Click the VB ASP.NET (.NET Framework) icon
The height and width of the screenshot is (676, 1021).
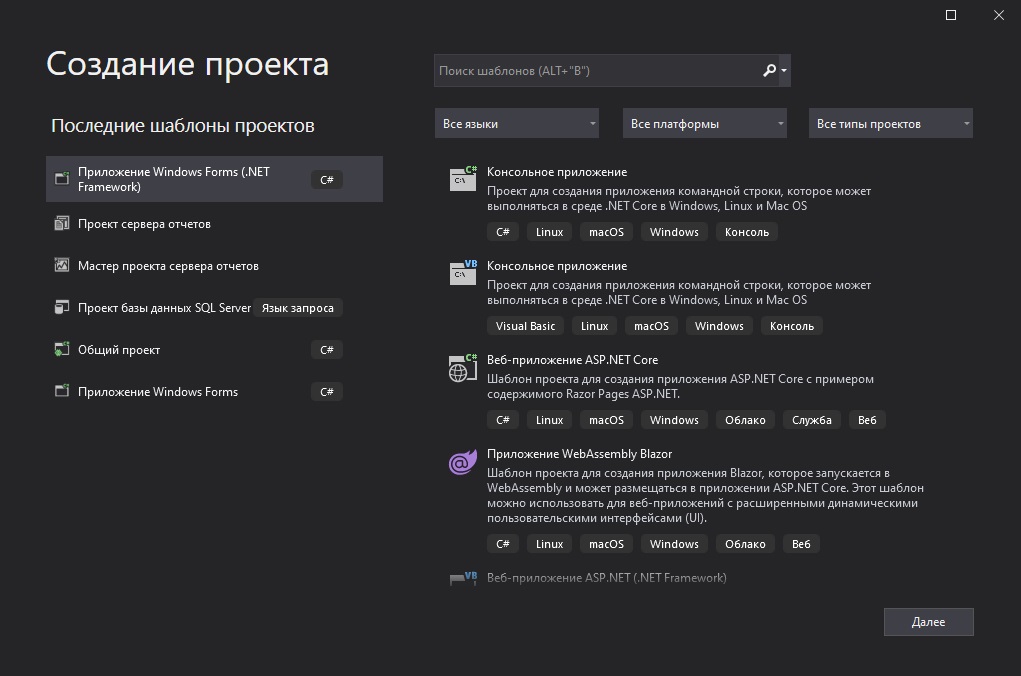[463, 578]
